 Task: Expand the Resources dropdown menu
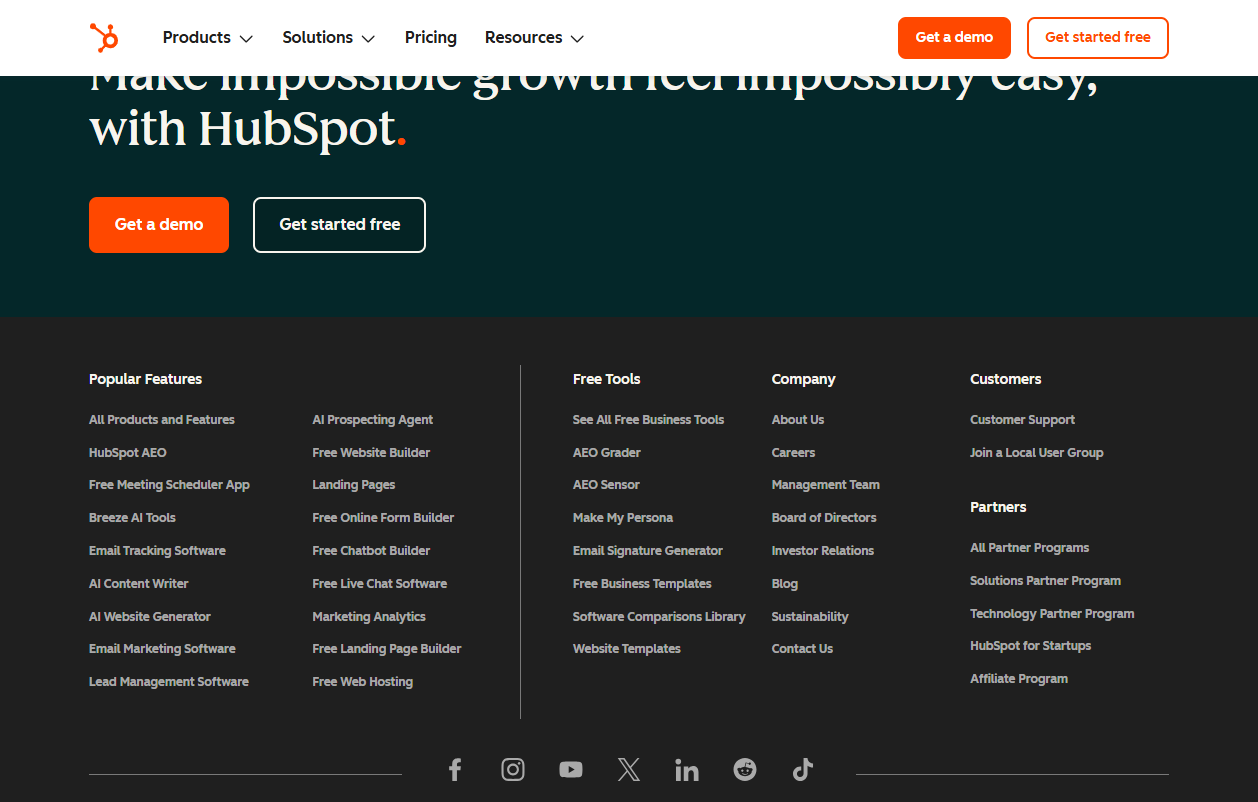[534, 38]
